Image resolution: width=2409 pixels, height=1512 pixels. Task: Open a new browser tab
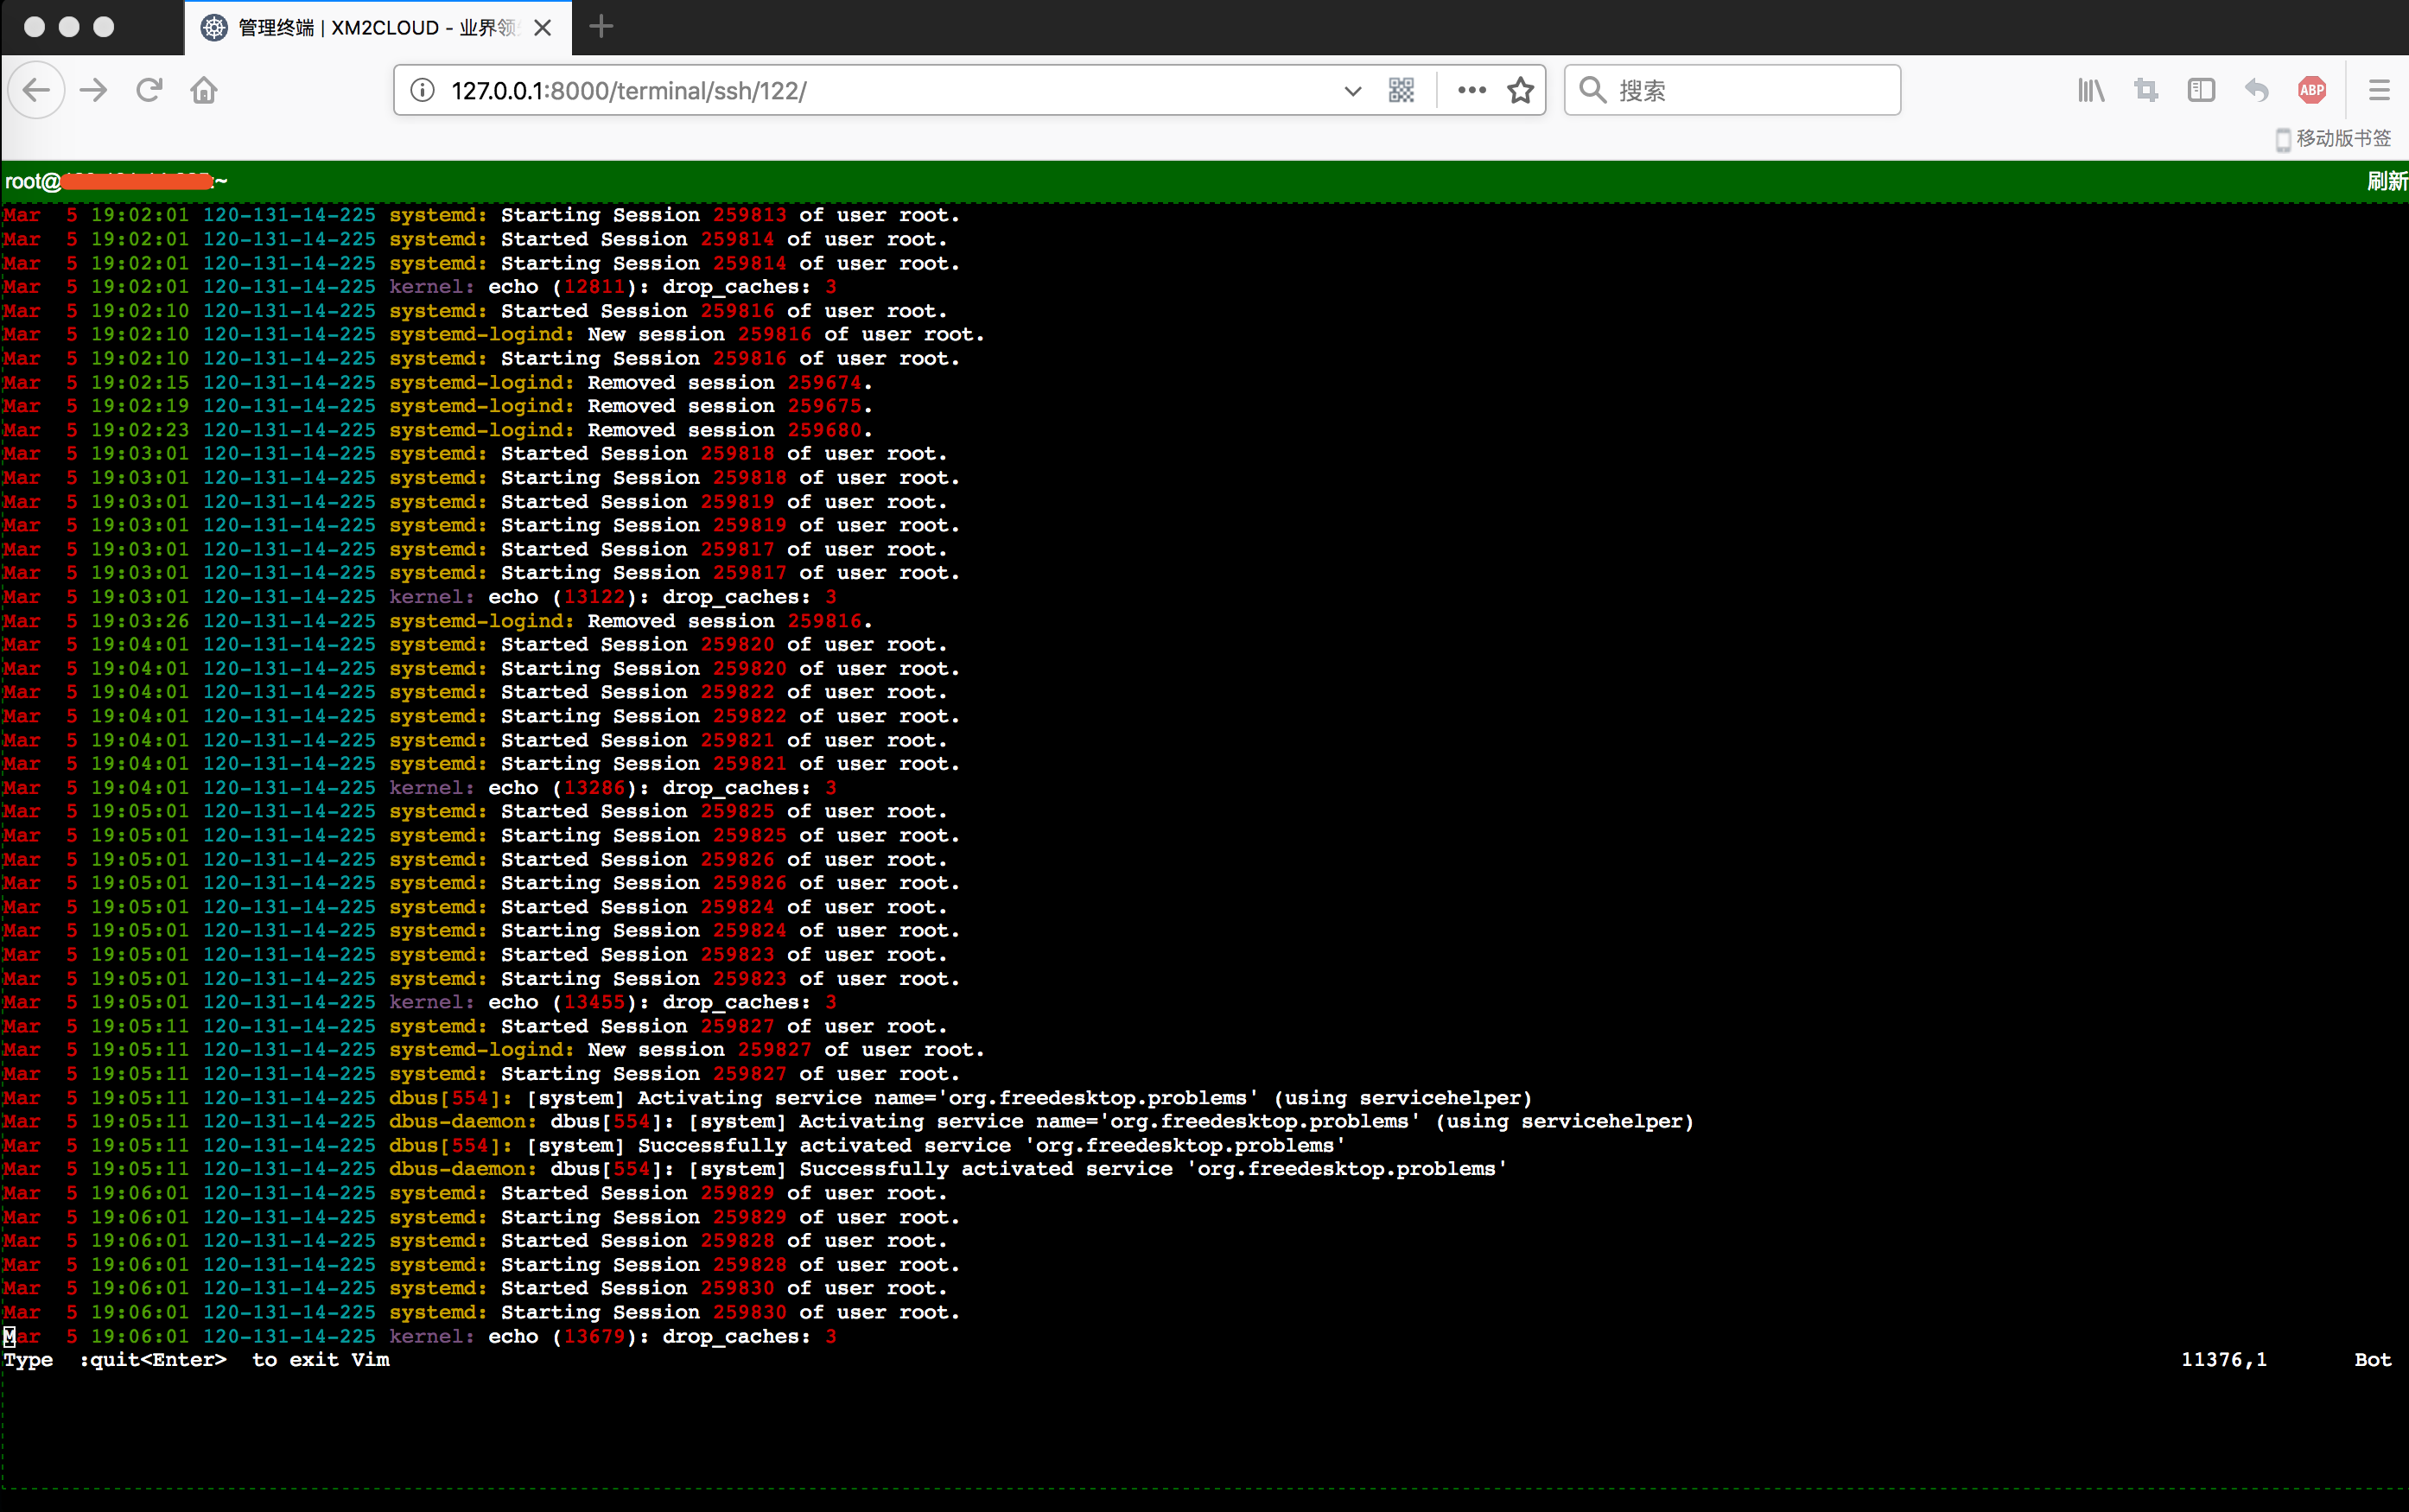pyautogui.click(x=601, y=27)
